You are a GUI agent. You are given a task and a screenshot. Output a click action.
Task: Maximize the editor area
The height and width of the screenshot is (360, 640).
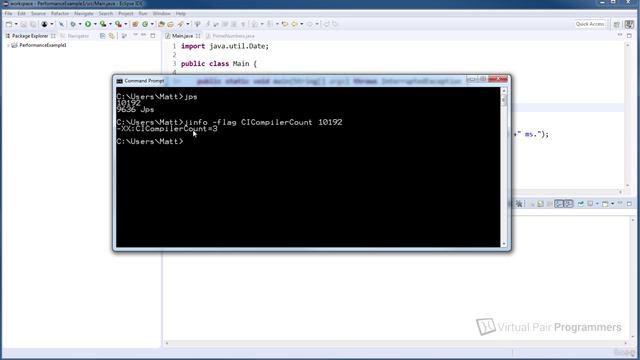click(629, 36)
